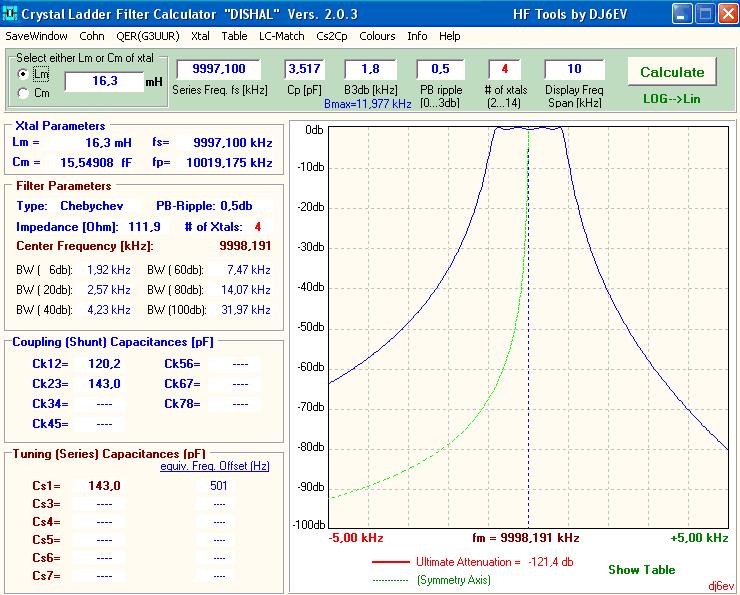This screenshot has height=595, width=740.
Task: Click the Cs1 frequency offset 501
Action: click(219, 486)
